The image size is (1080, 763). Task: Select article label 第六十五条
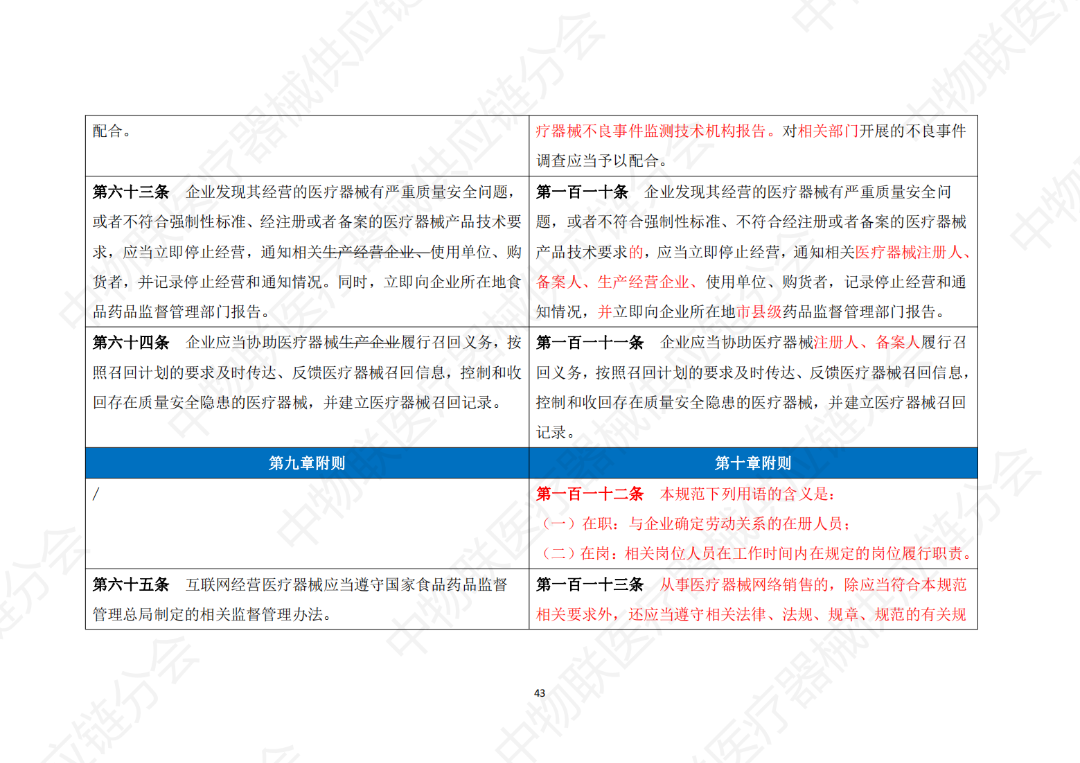[131, 585]
